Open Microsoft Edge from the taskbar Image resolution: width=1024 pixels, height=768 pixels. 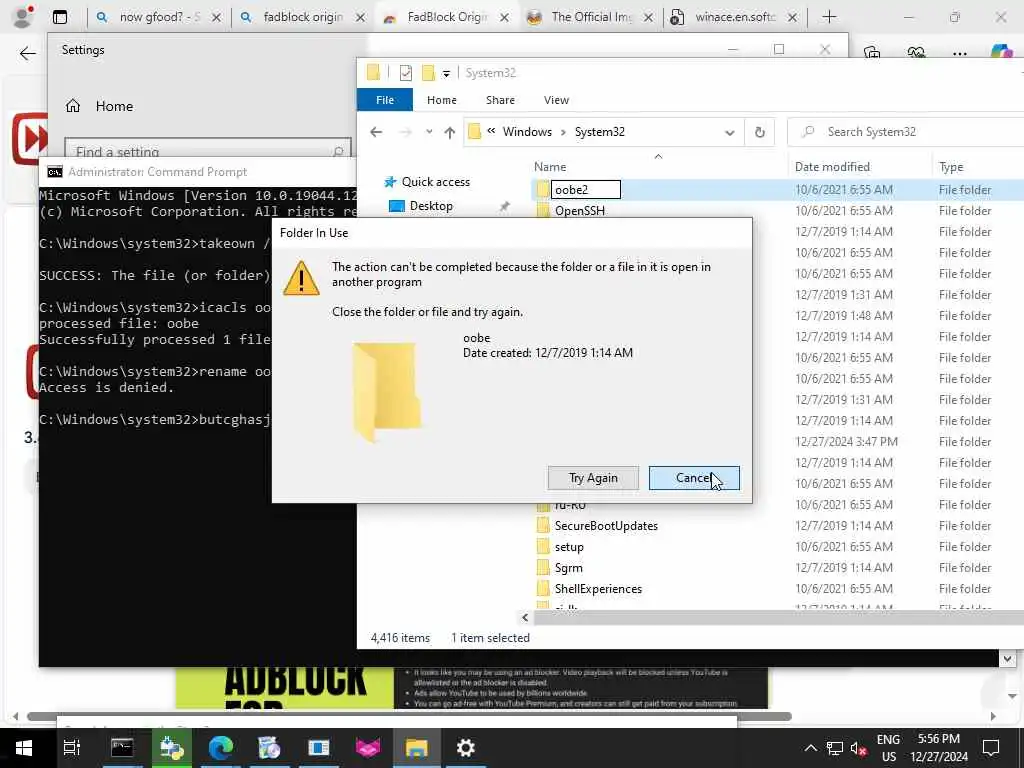click(221, 748)
